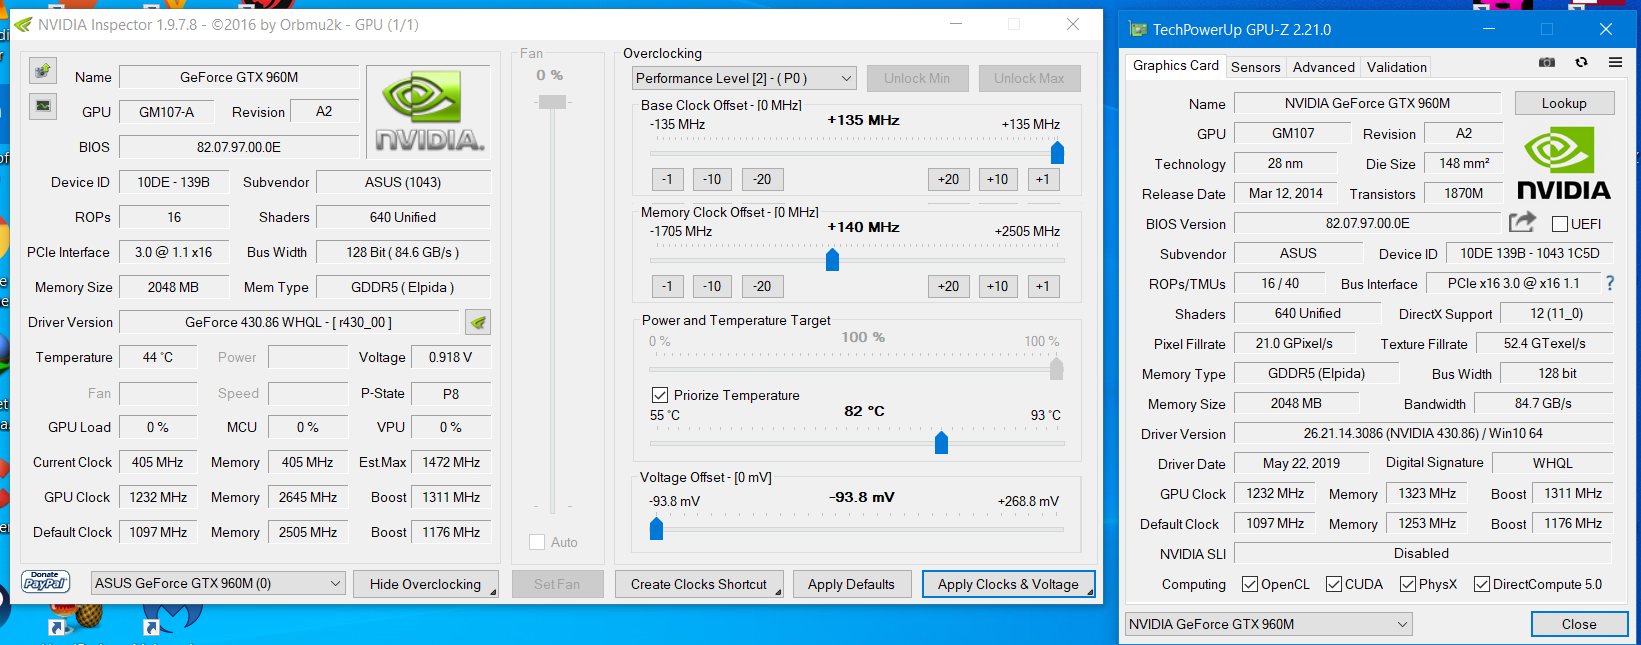Click the Unlock Min button
Screen dimensions: 1641x645
pyautogui.click(x=917, y=78)
